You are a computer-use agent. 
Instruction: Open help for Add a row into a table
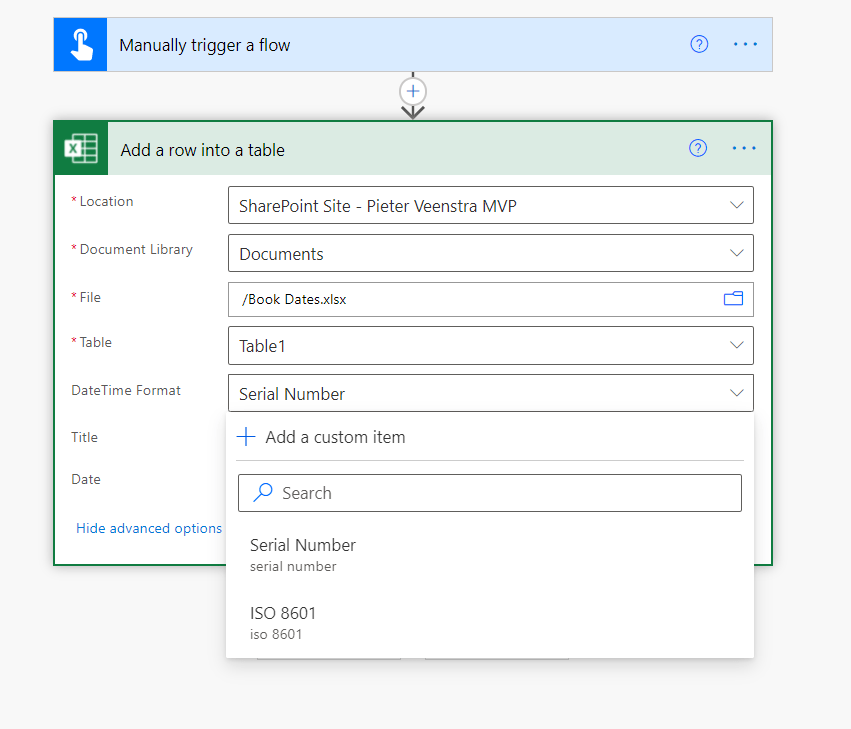[698, 148]
